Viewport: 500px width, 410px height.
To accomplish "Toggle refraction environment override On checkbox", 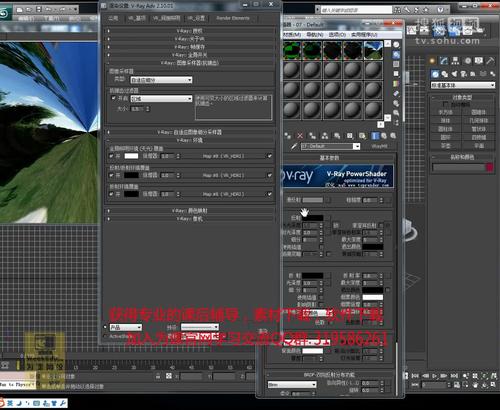I will (112, 194).
